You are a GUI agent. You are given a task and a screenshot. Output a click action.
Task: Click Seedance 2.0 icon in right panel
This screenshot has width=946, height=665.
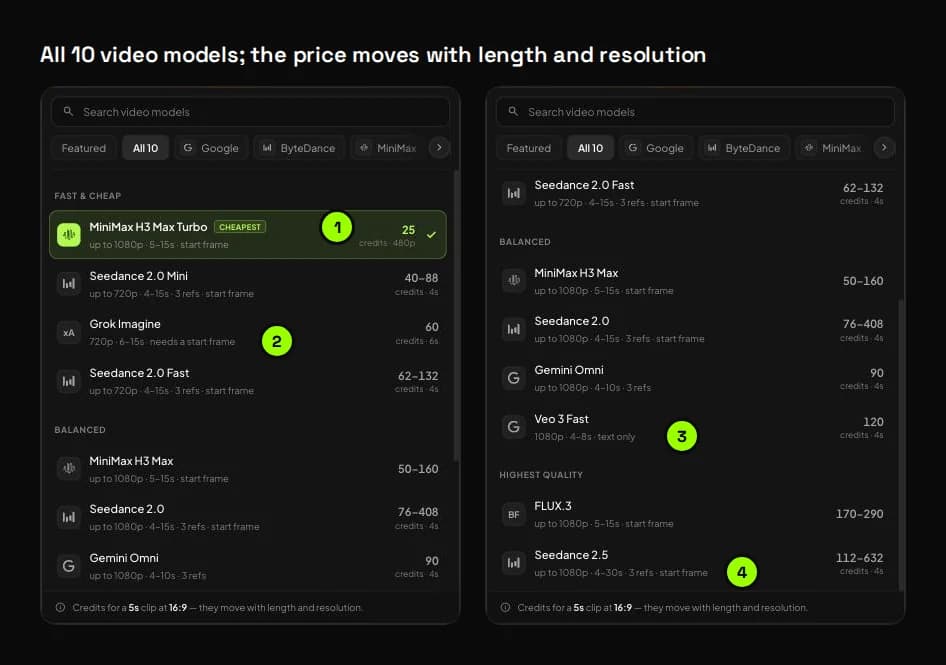coord(513,329)
